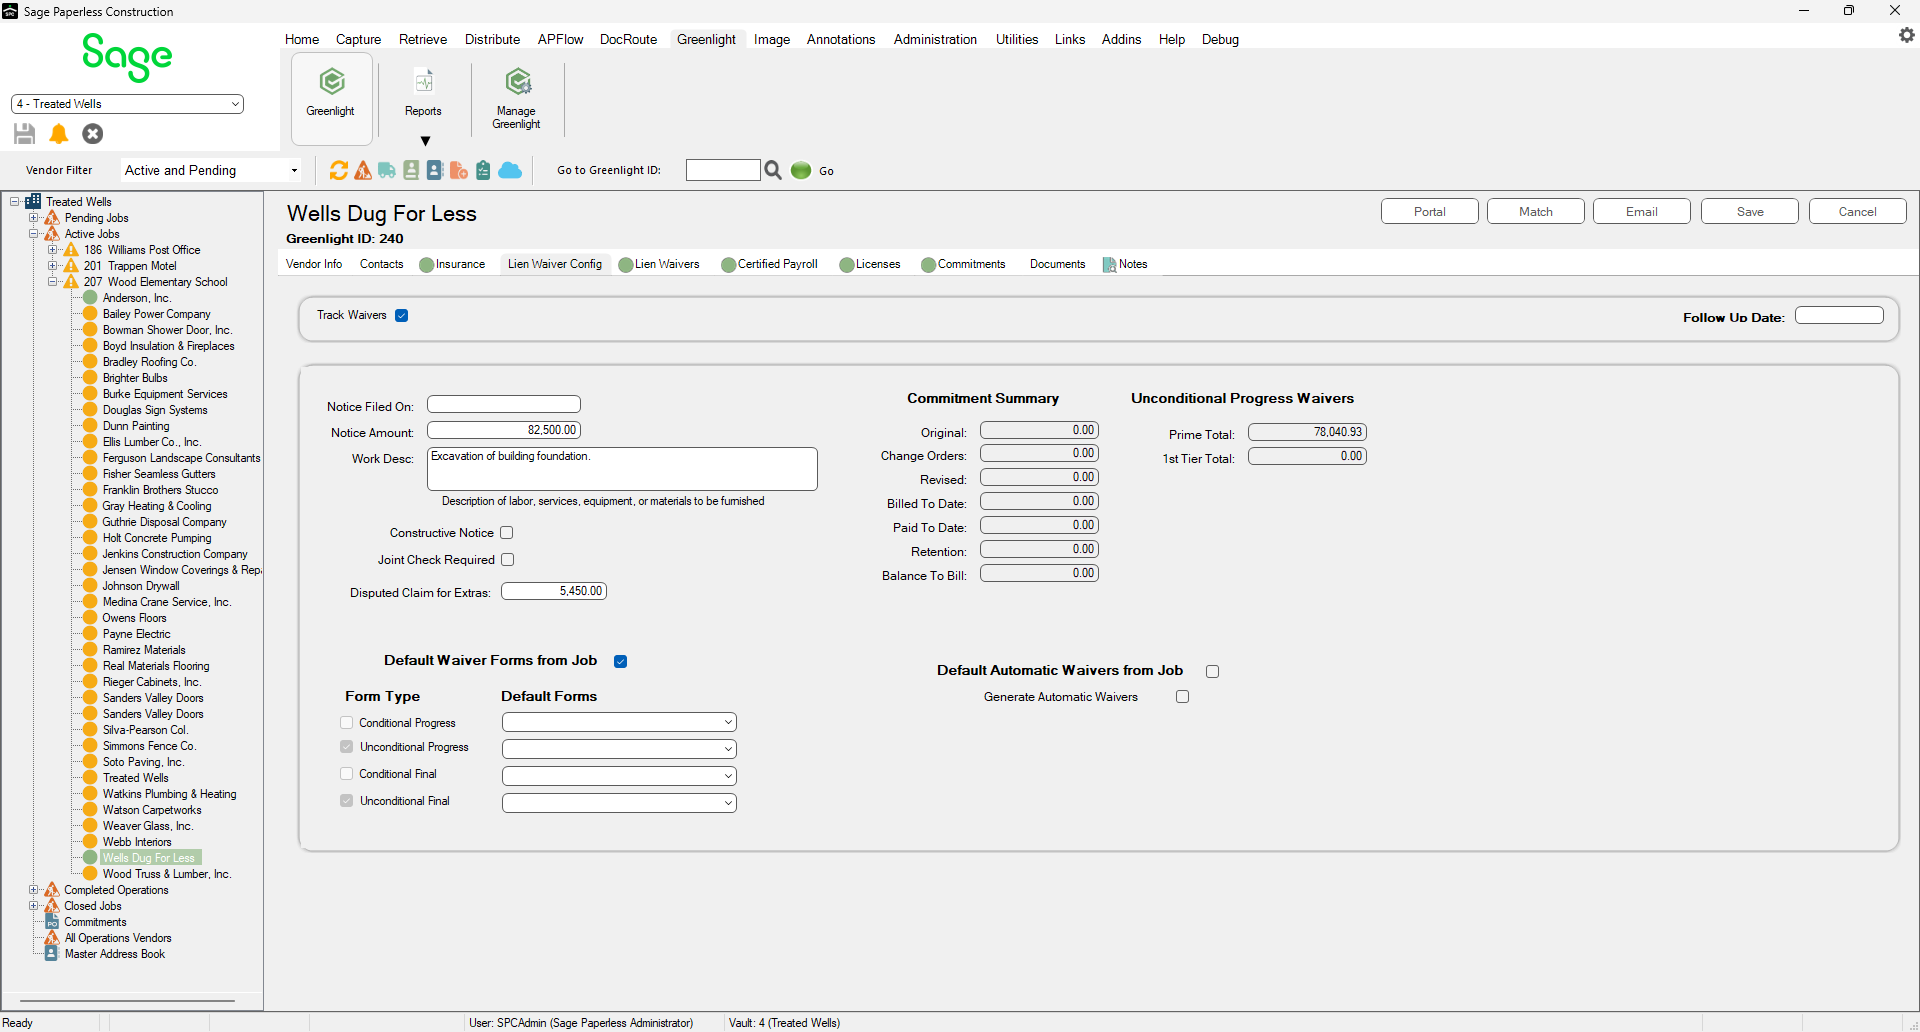1920x1032 pixels.
Task: Click the All Operations Vendors icon
Action: 52,938
